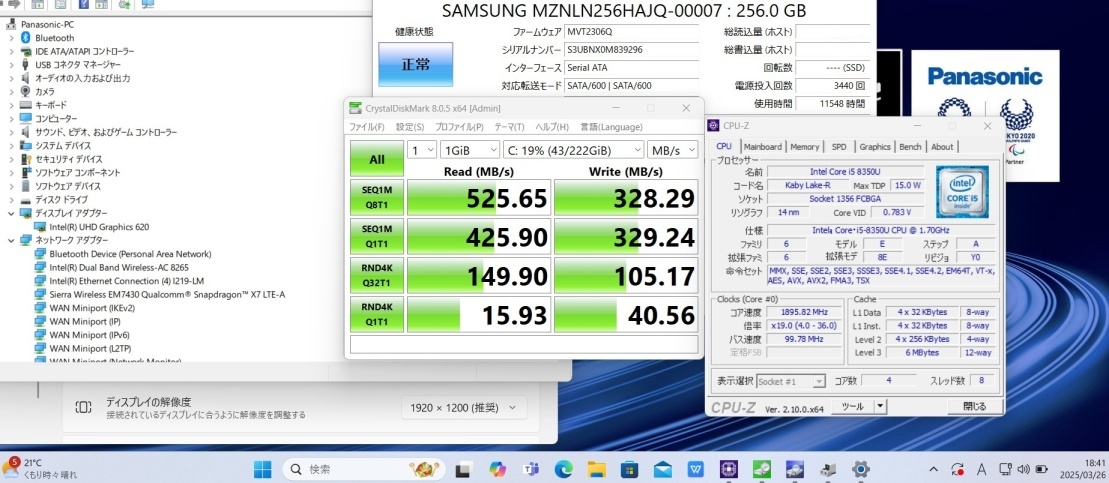
Task: Open Microsoft Store from the taskbar
Action: (x=629, y=469)
